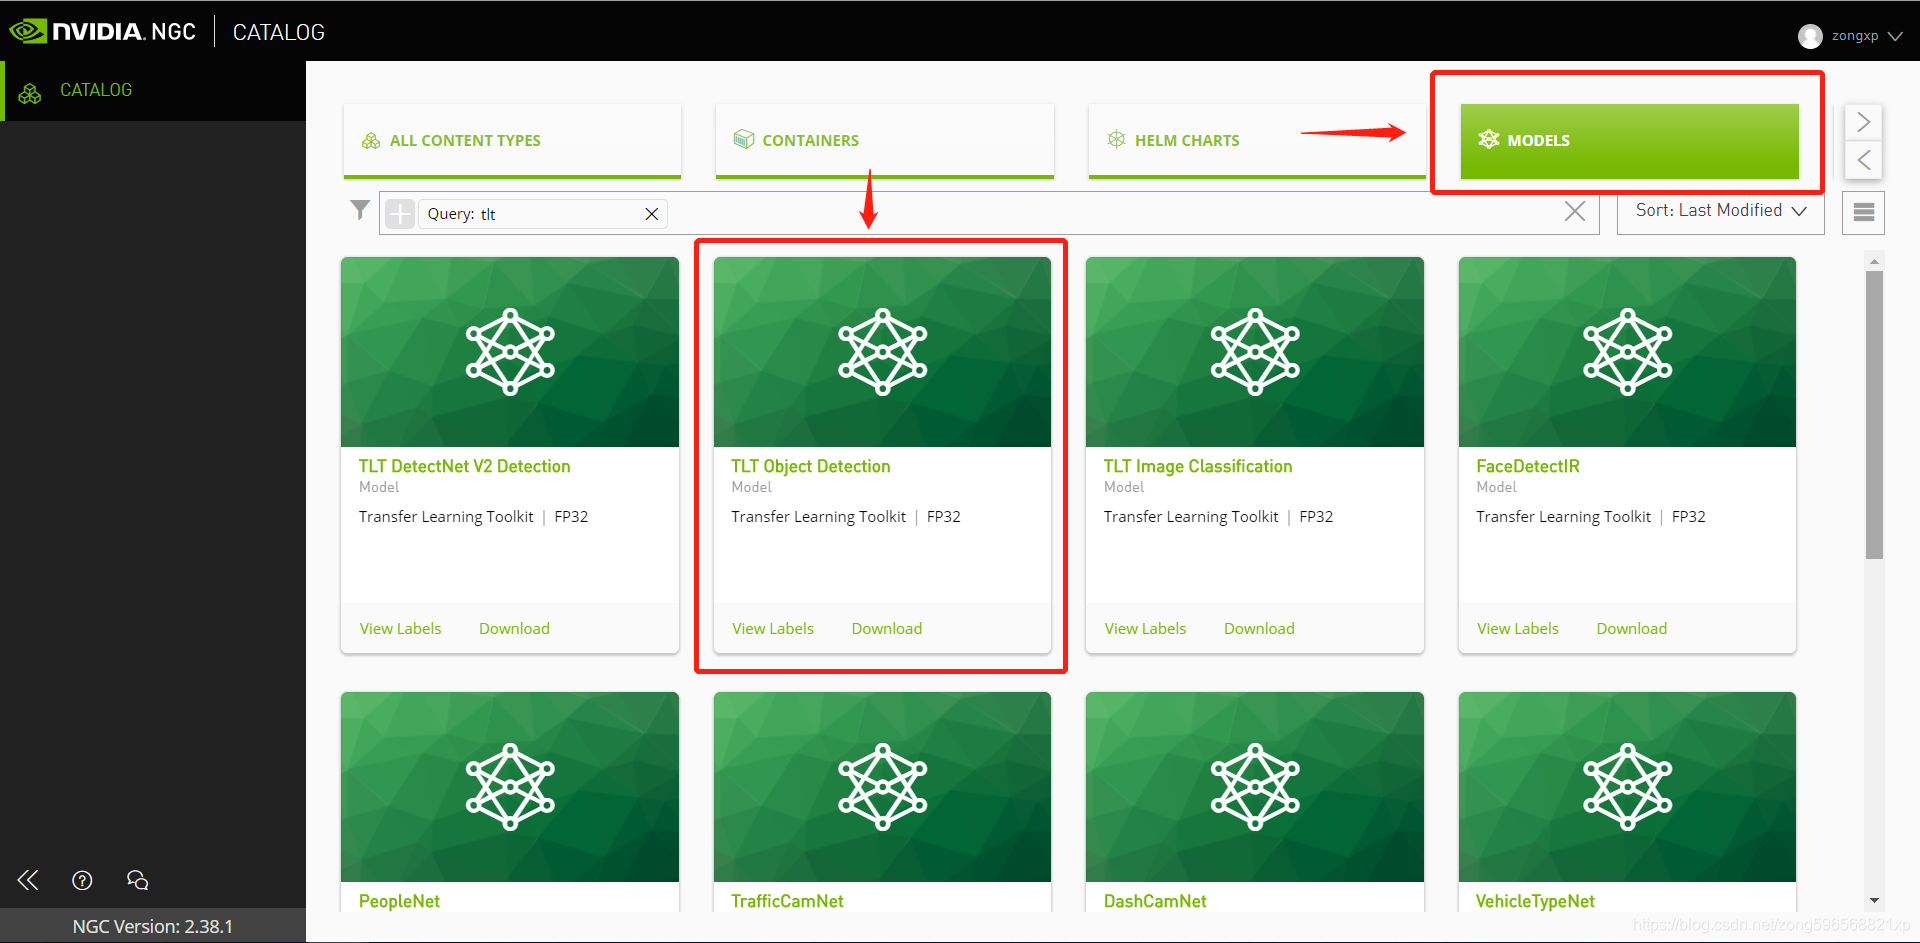Click TLT Object Detection card thumbnail
The image size is (1920, 943).
[x=882, y=352]
